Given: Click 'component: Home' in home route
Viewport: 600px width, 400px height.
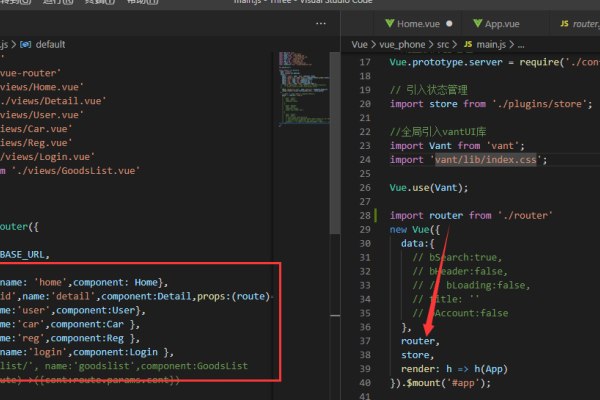Looking at the screenshot, I should click(x=116, y=282).
